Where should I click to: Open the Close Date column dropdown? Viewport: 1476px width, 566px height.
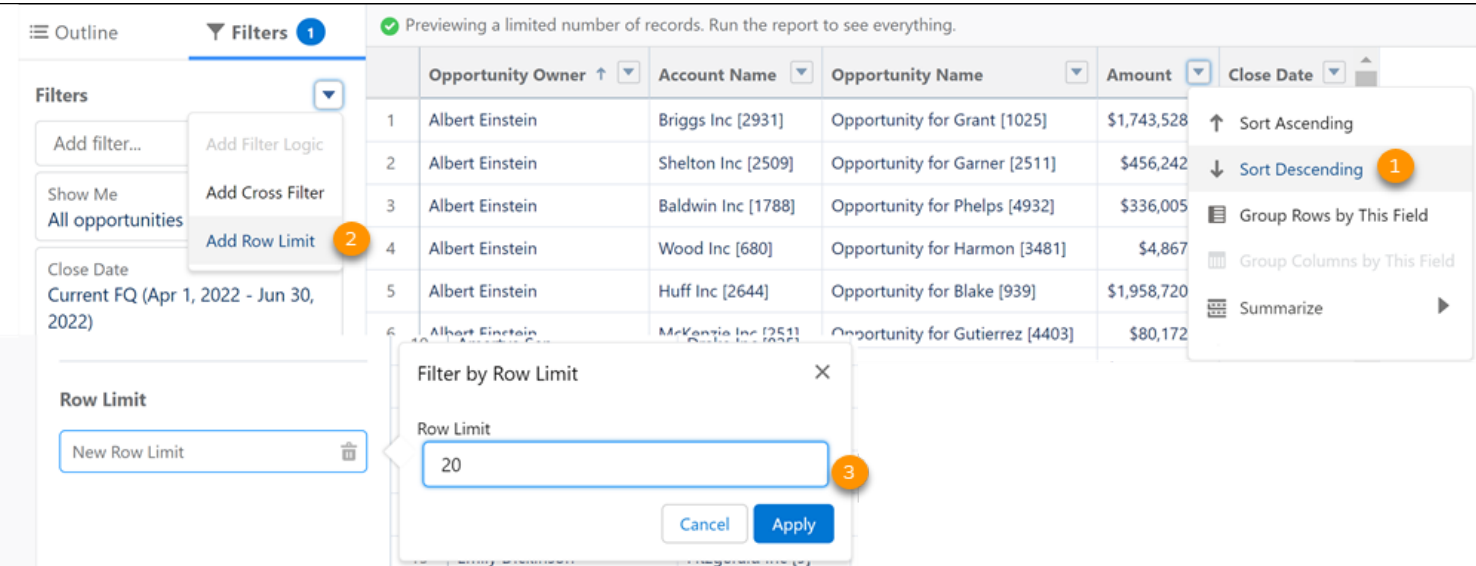click(1333, 73)
